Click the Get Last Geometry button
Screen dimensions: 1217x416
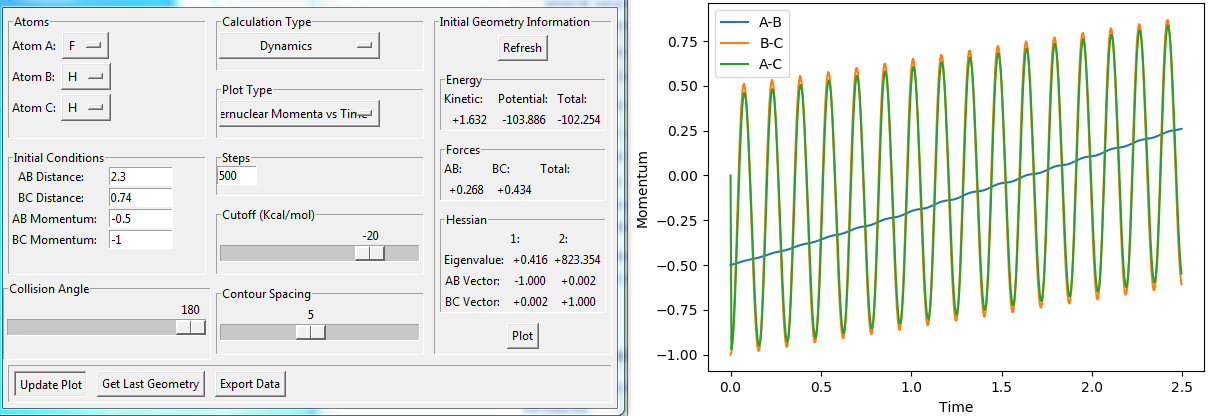151,384
